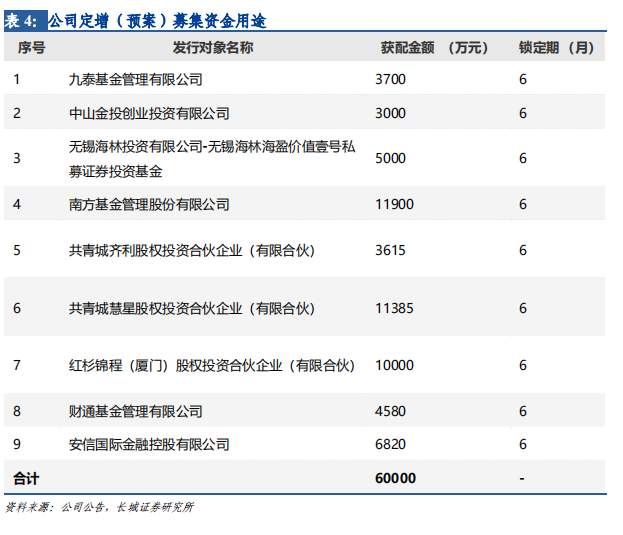The height and width of the screenshot is (535, 623).
Task: Click the amount 11900
Action: 394,205
